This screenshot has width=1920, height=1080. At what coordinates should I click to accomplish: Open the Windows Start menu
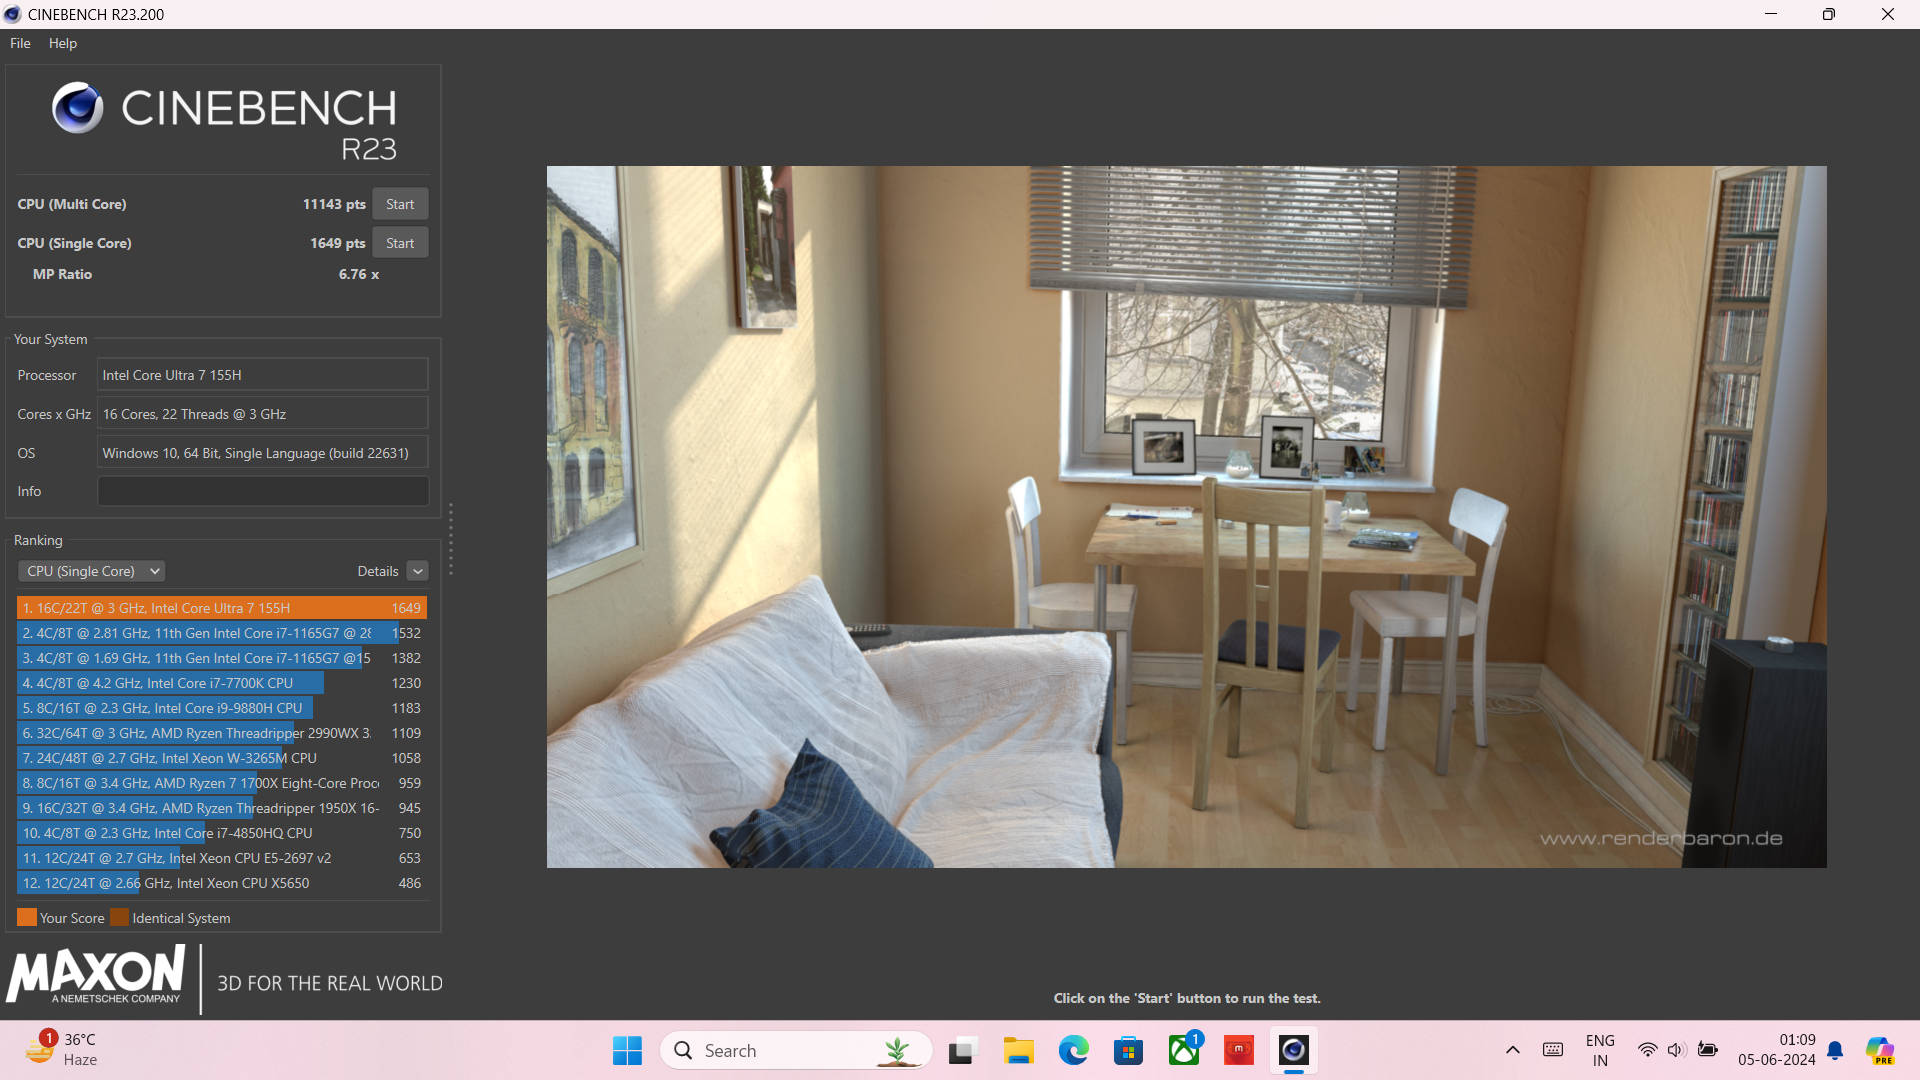coord(627,1050)
